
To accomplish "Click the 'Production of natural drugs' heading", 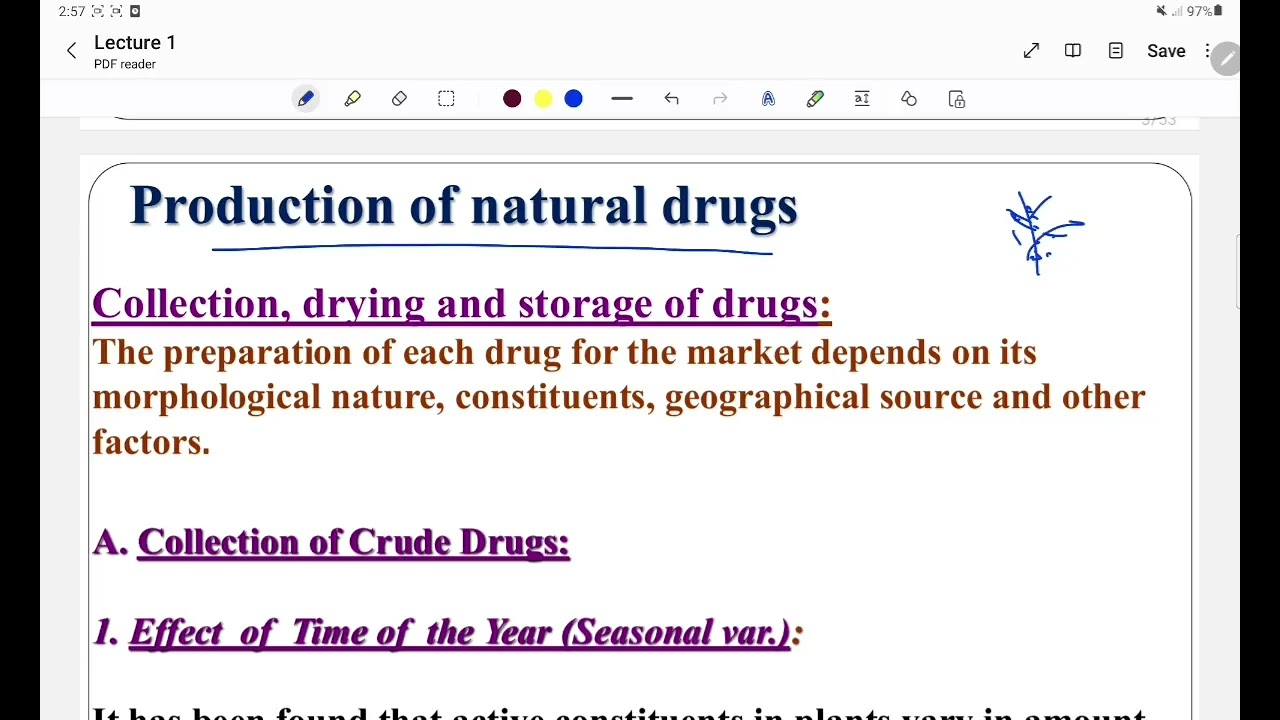I will (x=464, y=207).
